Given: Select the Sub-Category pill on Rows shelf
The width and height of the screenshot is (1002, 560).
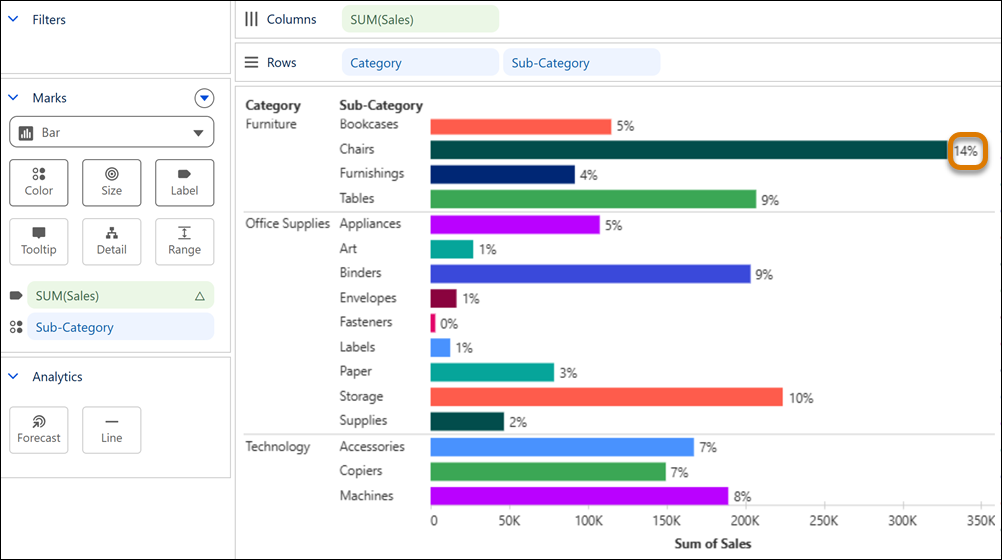Looking at the screenshot, I should (x=582, y=63).
